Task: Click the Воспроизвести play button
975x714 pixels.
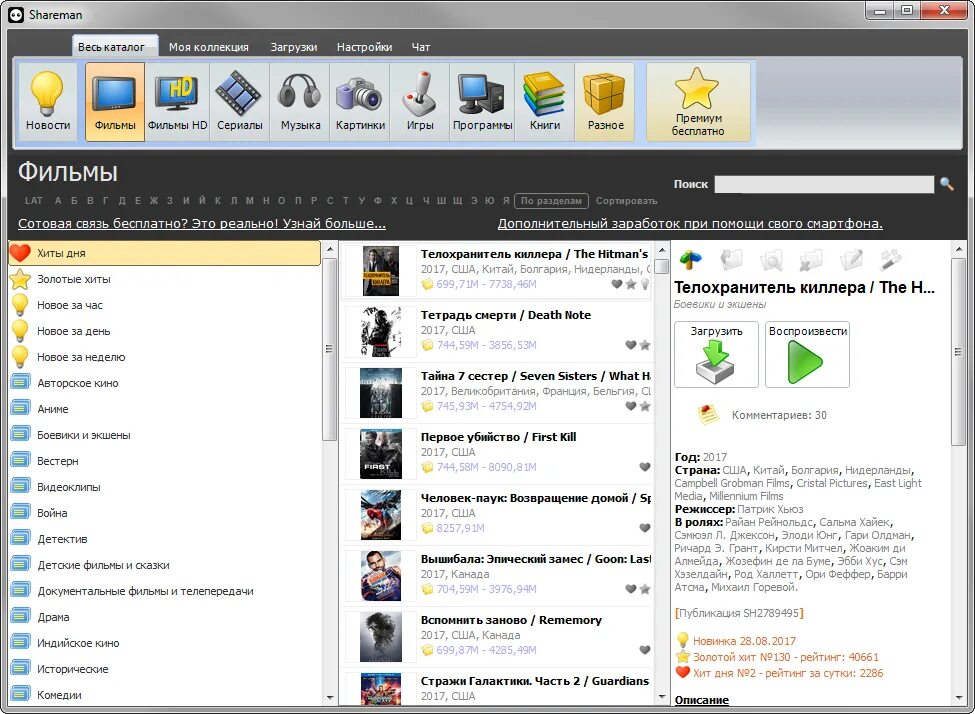Action: click(x=807, y=355)
